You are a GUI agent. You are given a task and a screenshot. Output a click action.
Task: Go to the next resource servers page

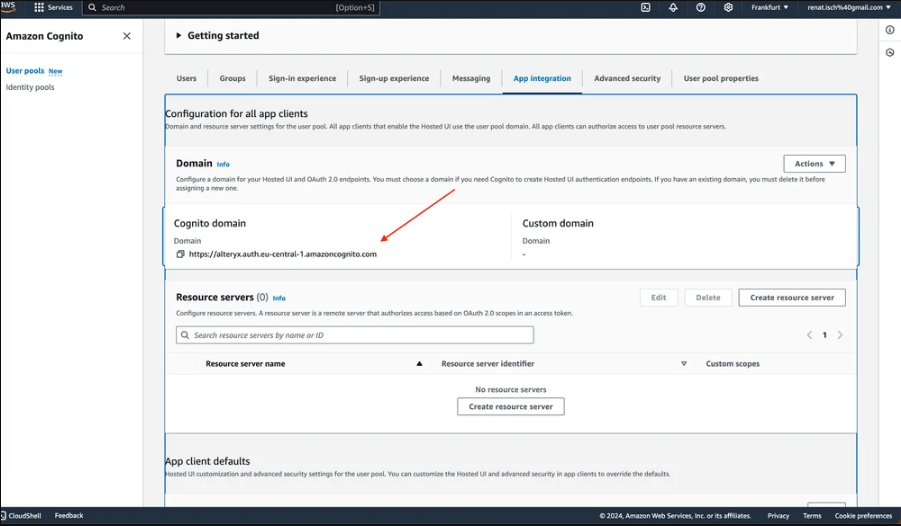(840, 335)
